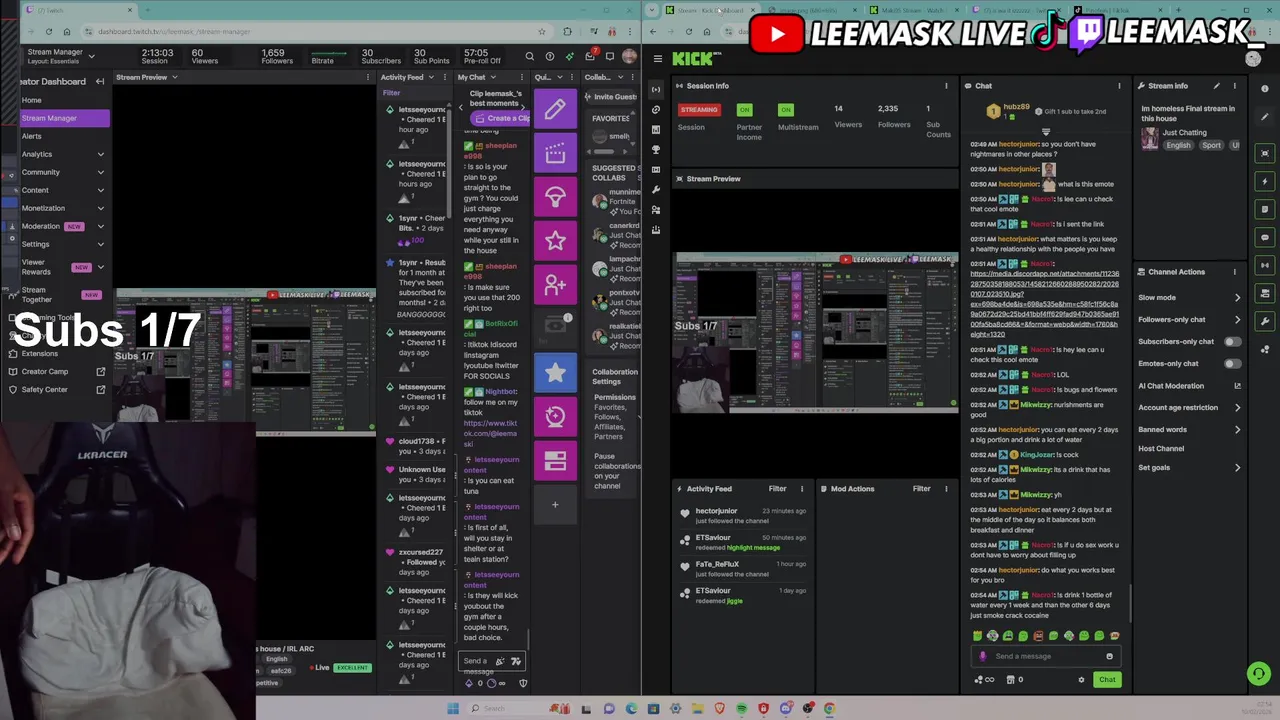This screenshot has height=720, width=1280.
Task: Open Kick Session Info three-dot menu
Action: pyautogui.click(x=946, y=86)
